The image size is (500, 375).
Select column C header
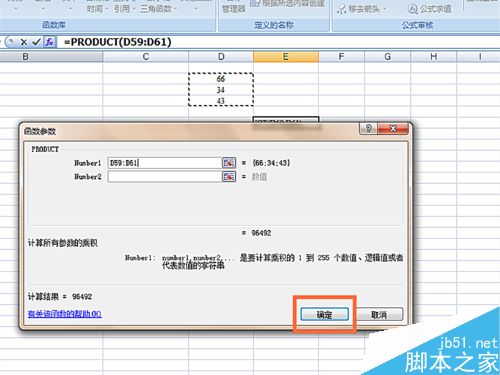[x=146, y=57]
